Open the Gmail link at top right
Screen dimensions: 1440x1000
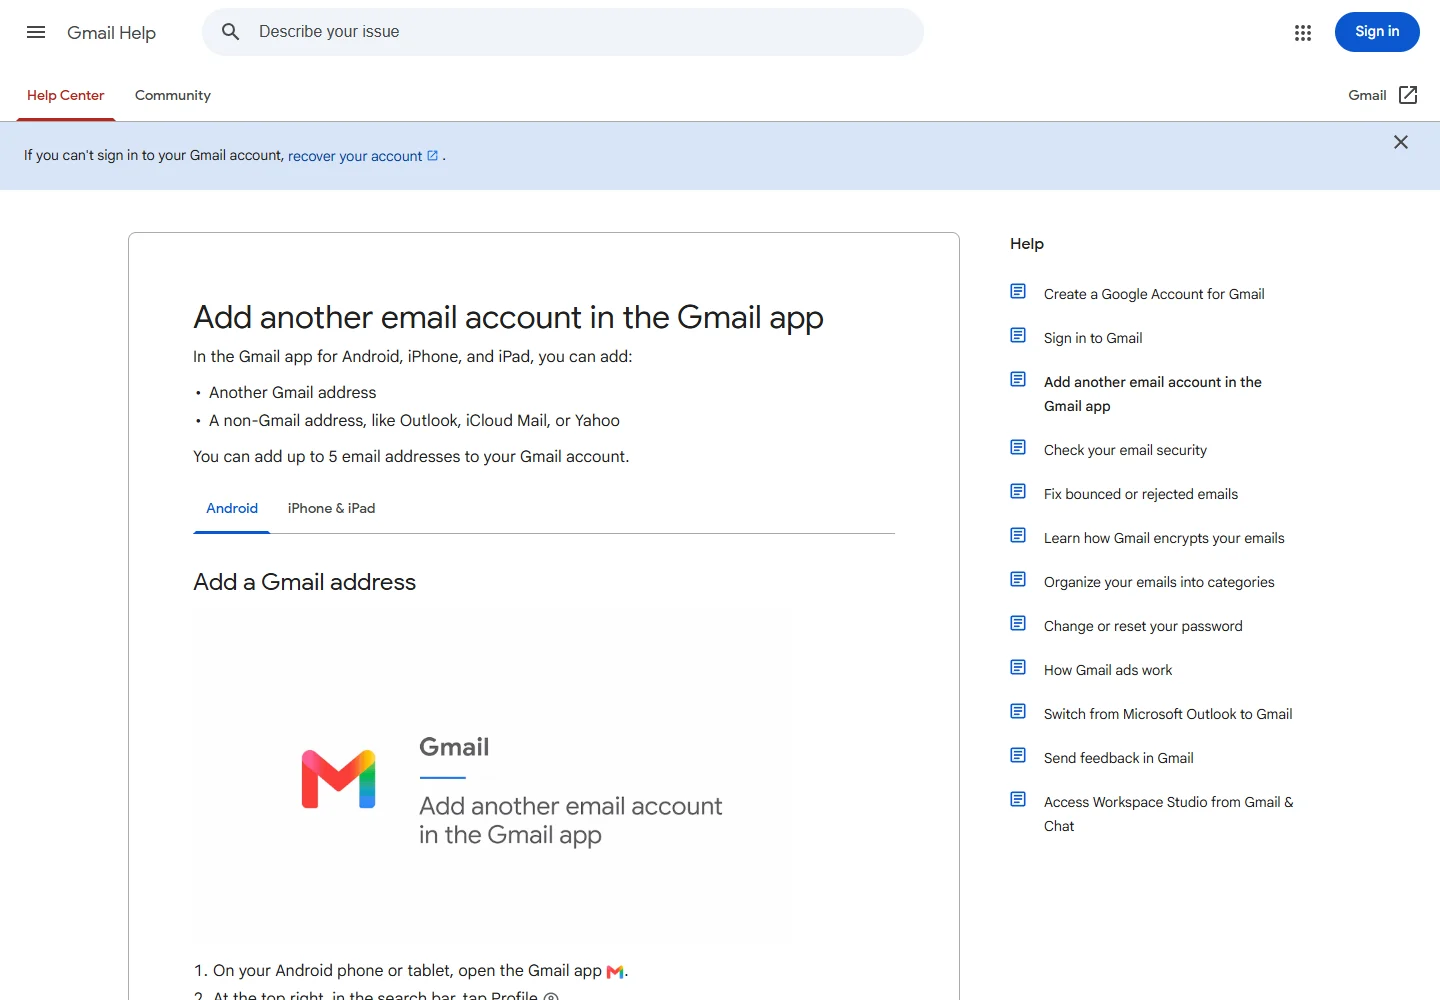pos(1367,95)
